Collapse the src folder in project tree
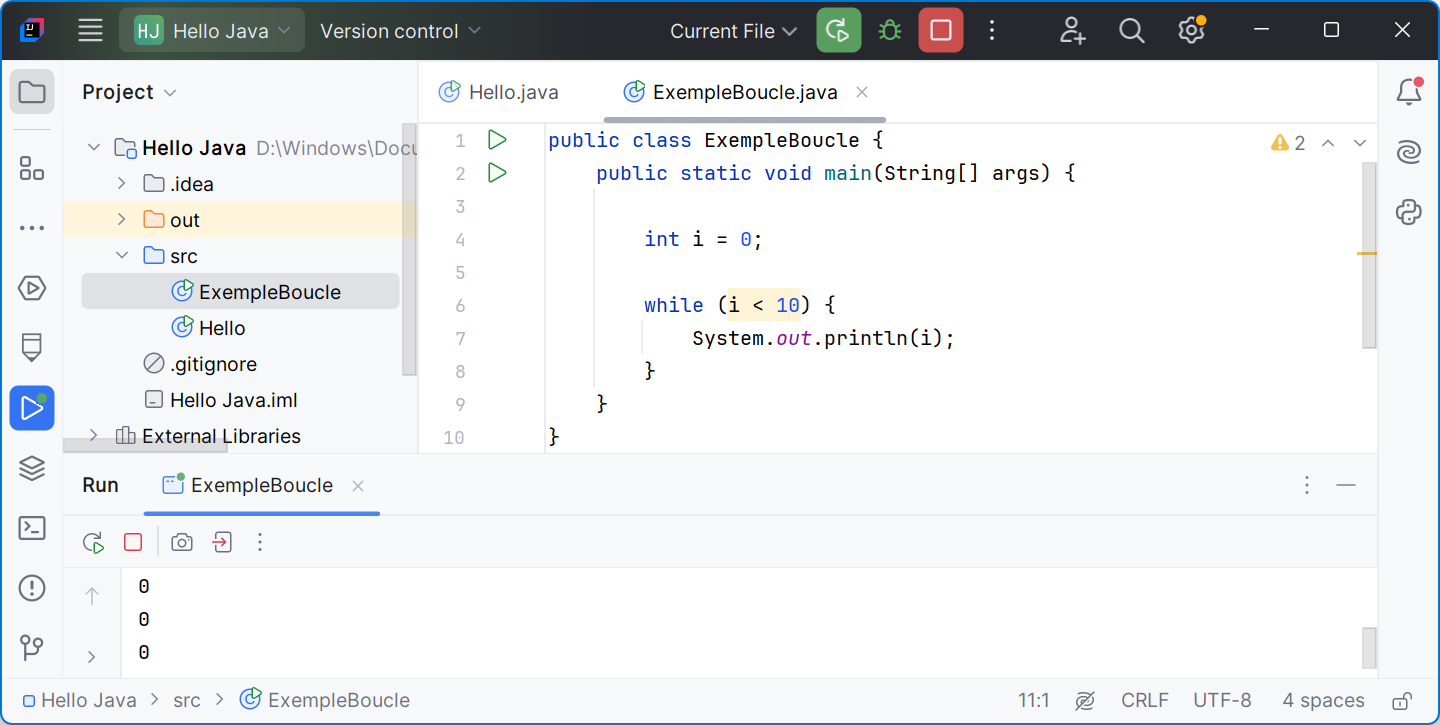The image size is (1440, 725). point(122,256)
